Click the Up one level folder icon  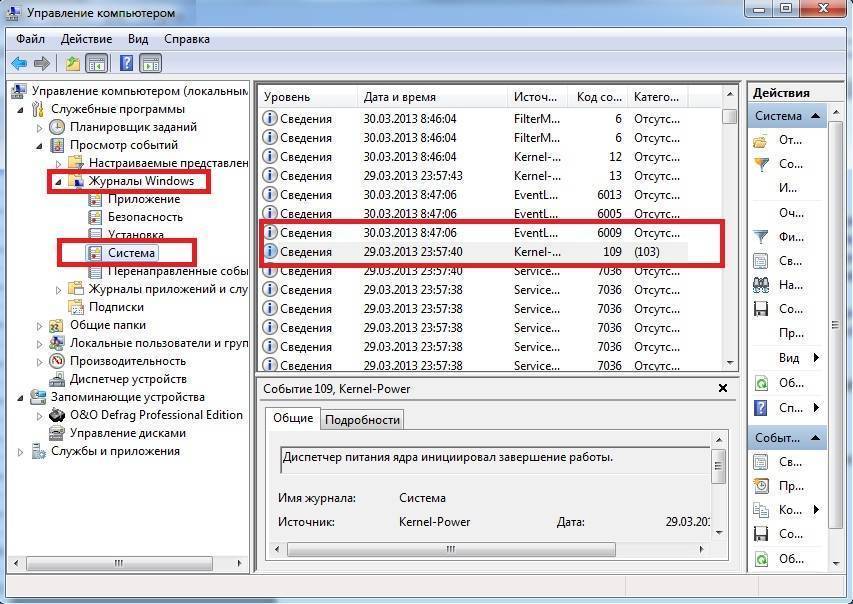coord(72,64)
